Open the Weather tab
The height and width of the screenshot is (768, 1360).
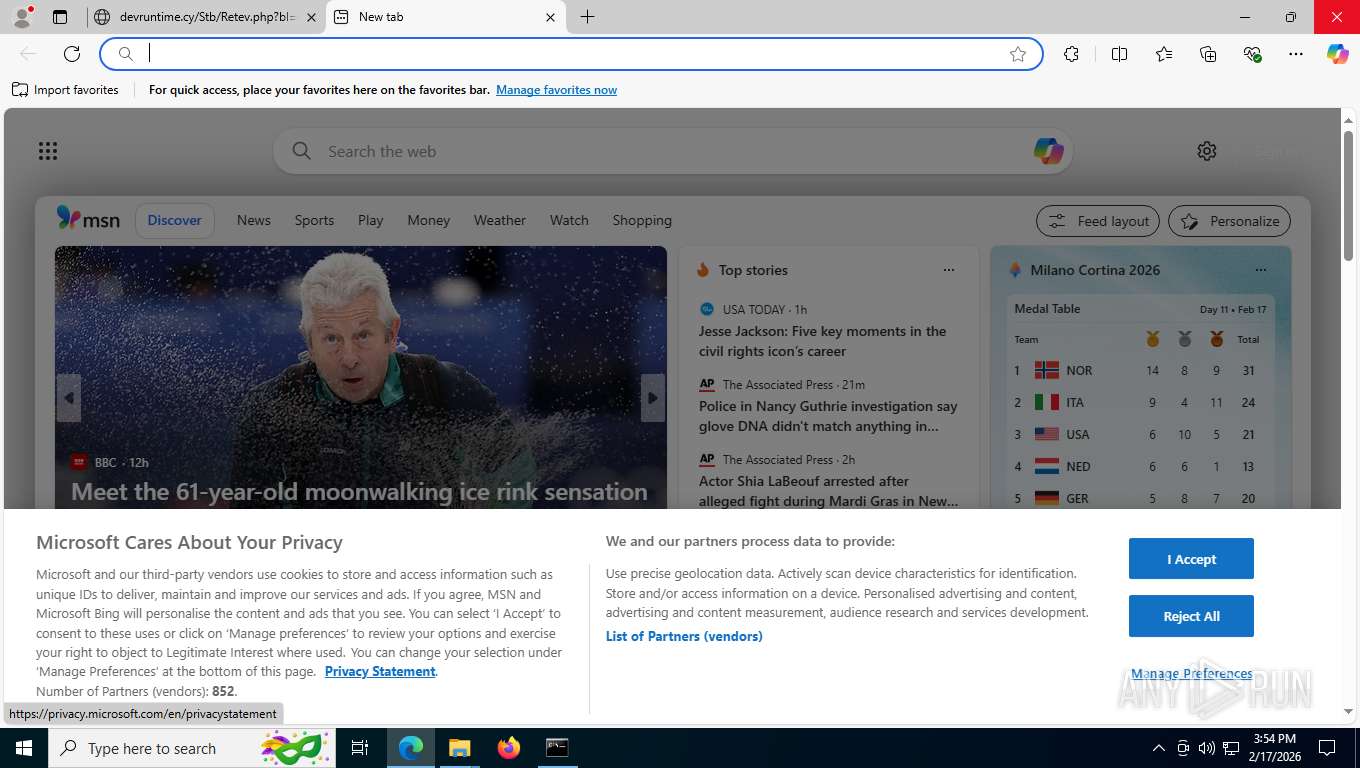(x=500, y=220)
